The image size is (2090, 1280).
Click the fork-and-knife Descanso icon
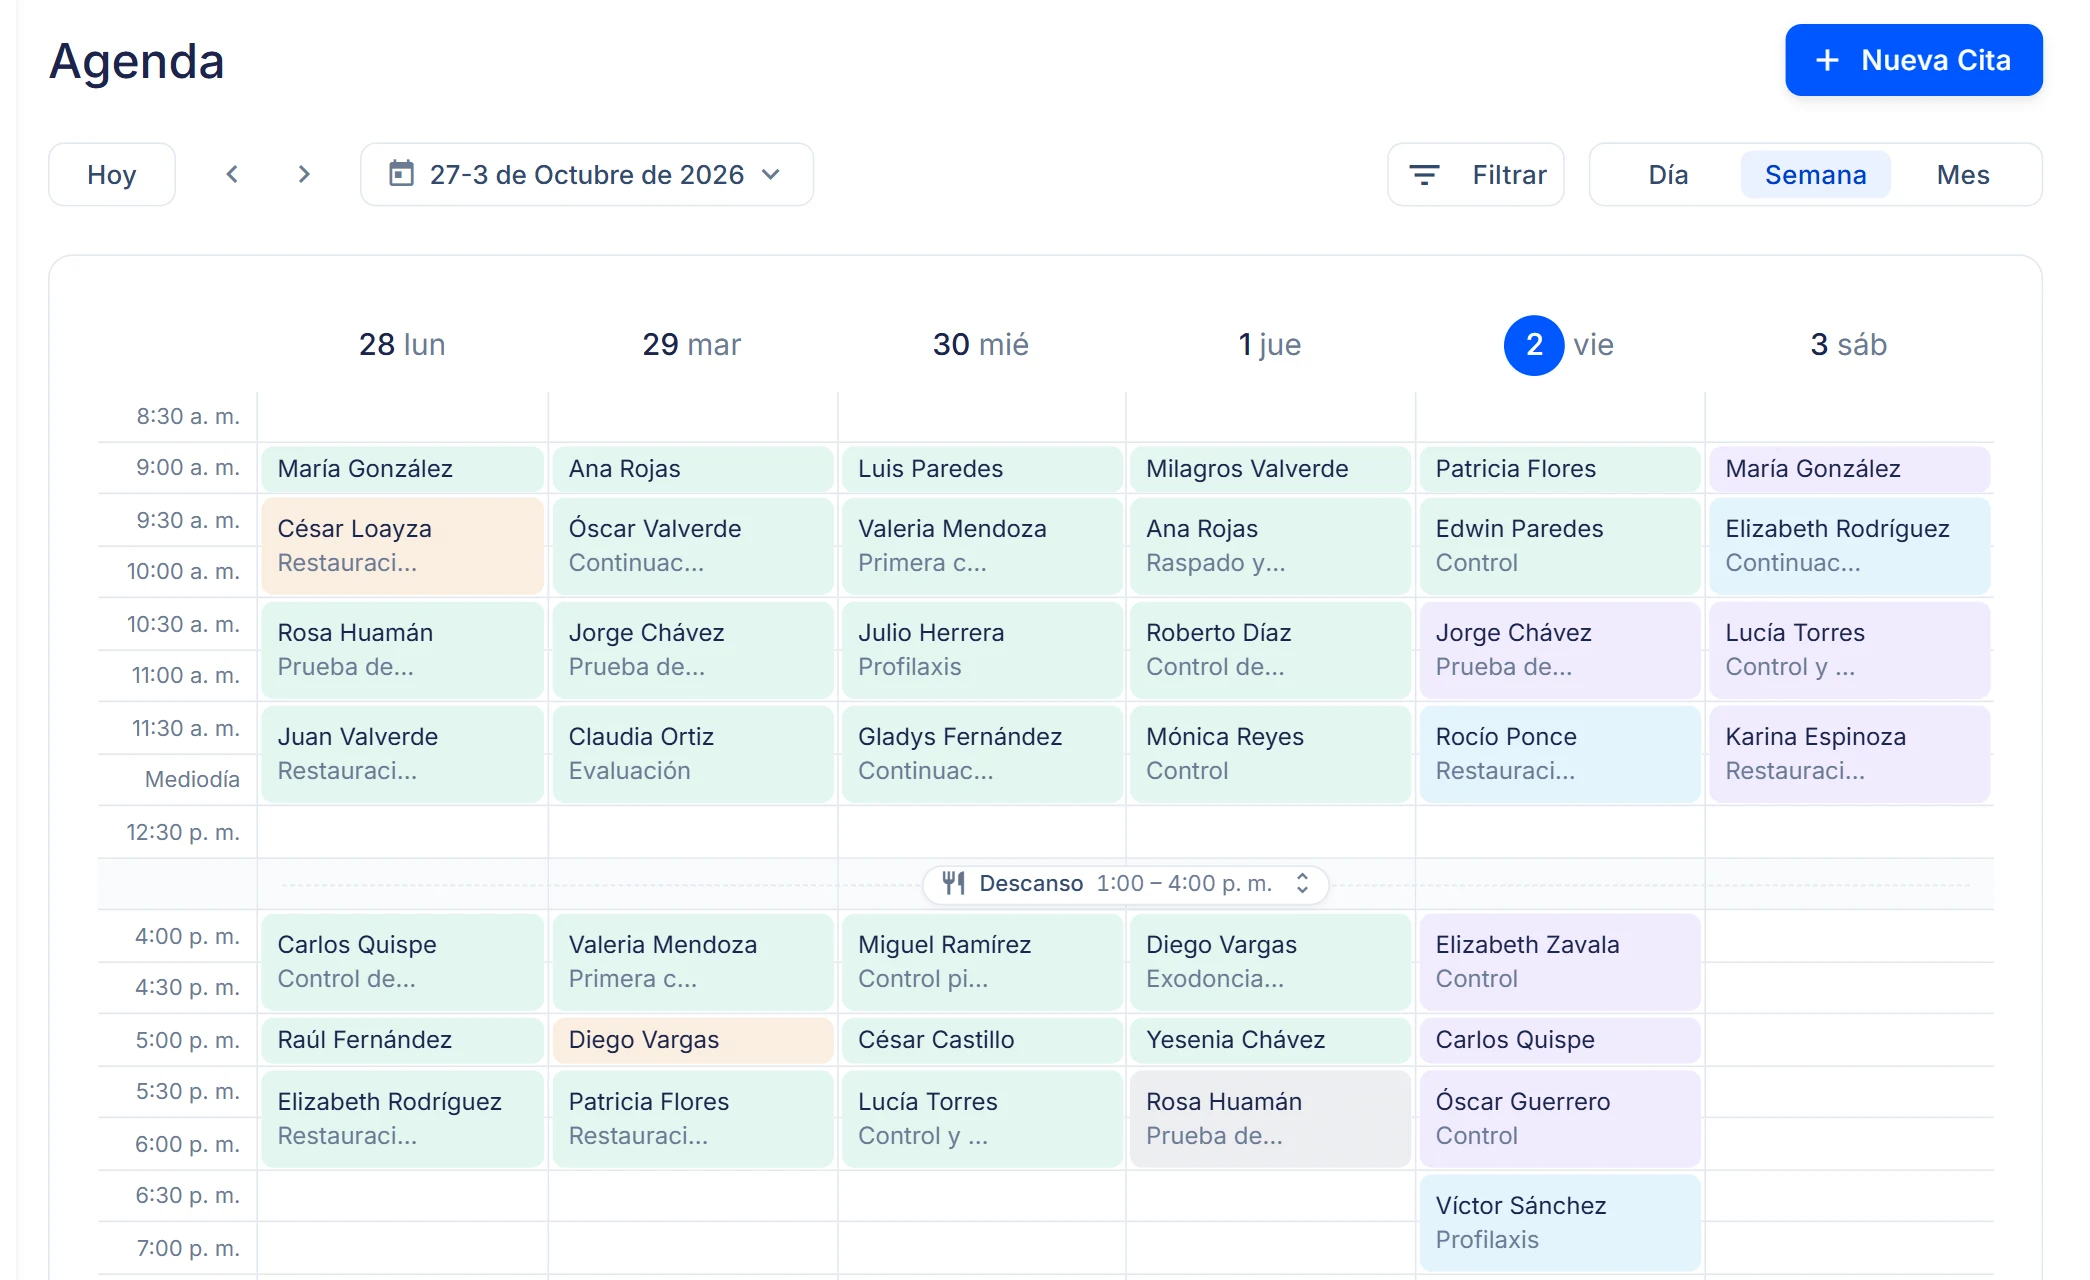(954, 883)
